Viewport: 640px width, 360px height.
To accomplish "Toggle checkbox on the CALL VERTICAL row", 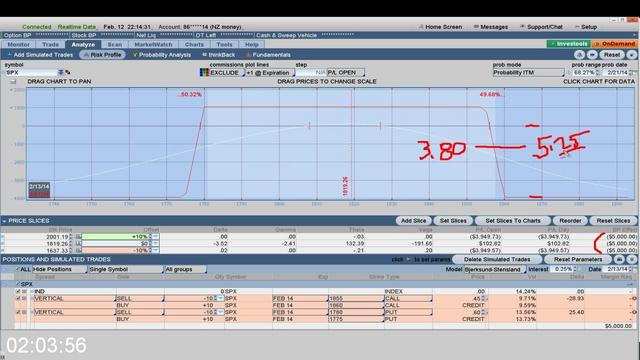I will pyautogui.click(x=18, y=298).
